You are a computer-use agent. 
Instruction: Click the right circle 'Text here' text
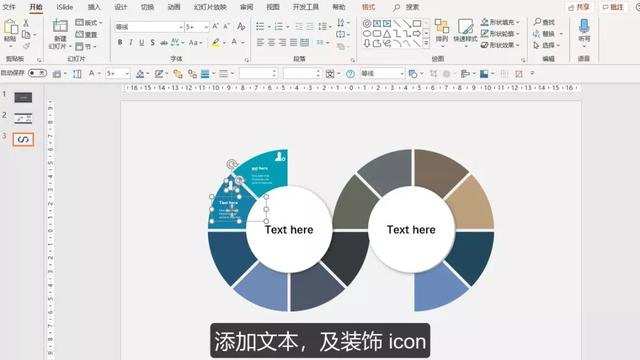[x=411, y=230]
